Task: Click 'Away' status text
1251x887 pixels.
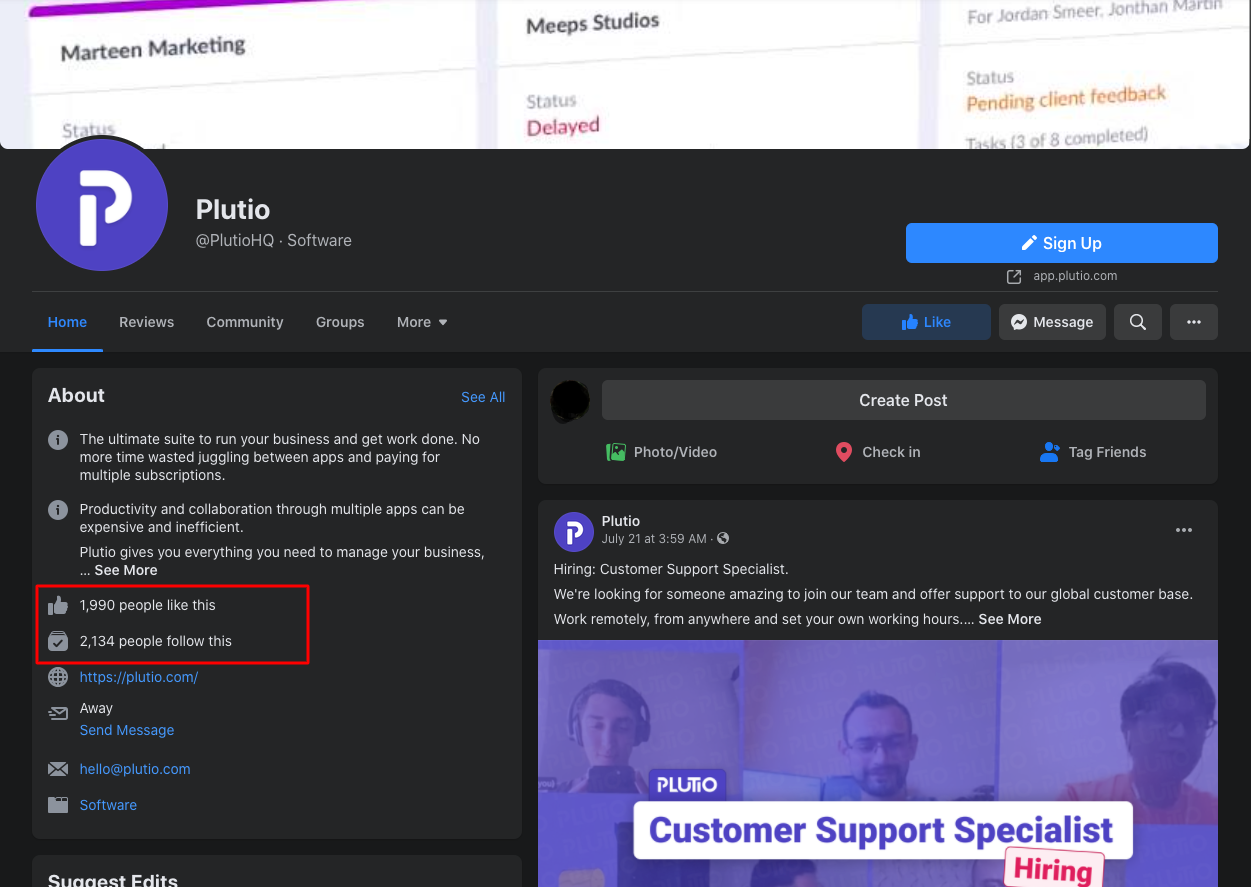Action: click(96, 708)
